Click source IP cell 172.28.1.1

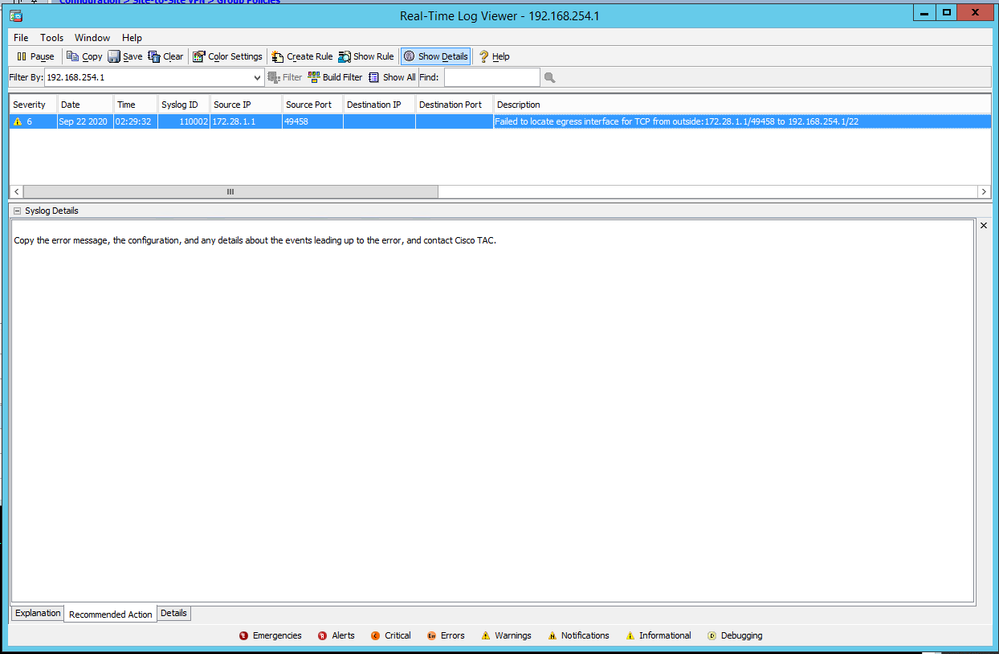pyautogui.click(x=246, y=121)
